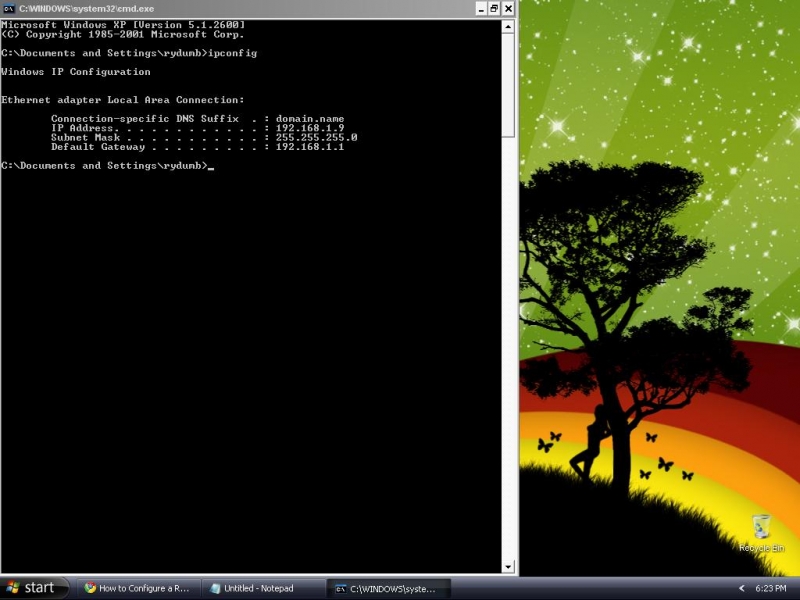
Task: Click the command prompt icon in the taskbar
Action: 341,588
